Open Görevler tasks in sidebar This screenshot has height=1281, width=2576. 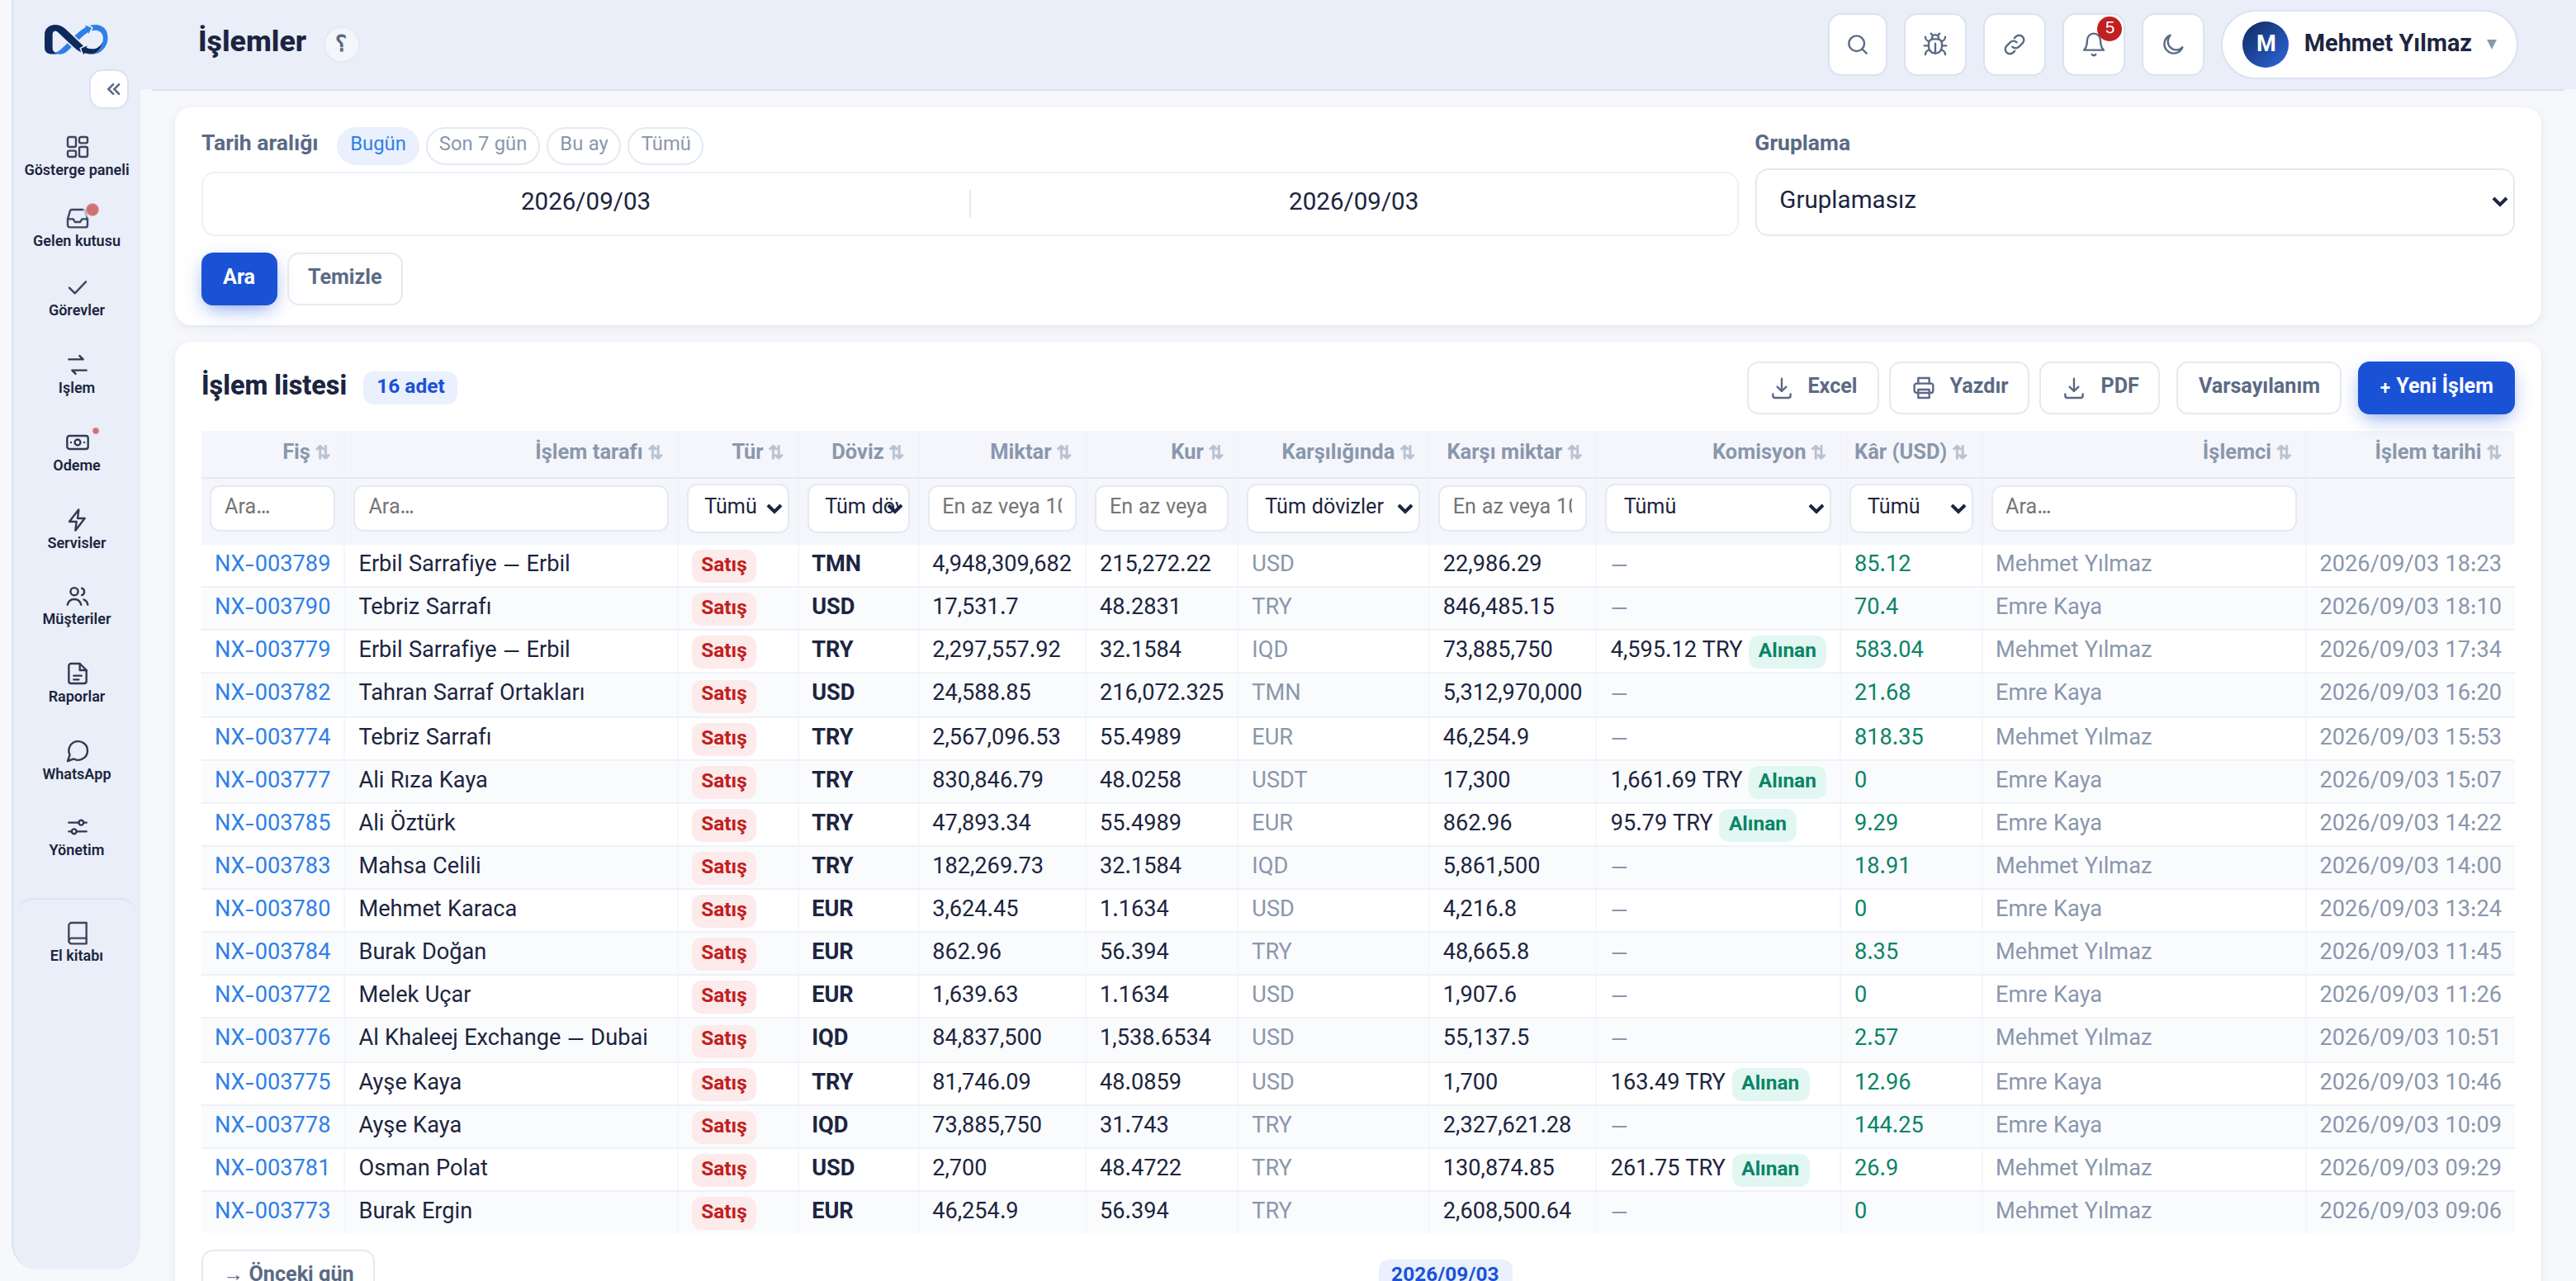coord(76,298)
